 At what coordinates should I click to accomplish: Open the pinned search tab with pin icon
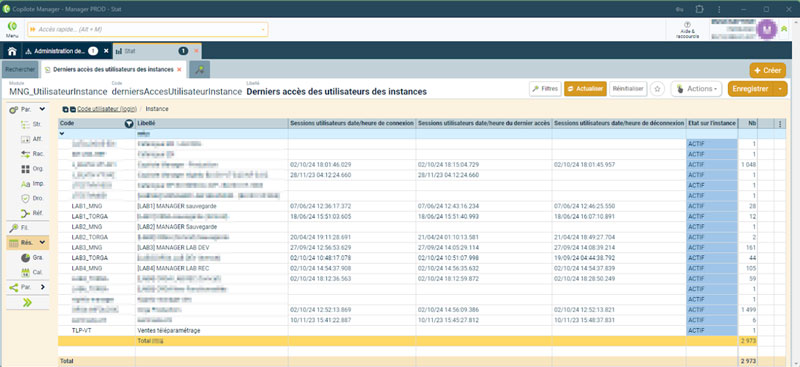[x=199, y=69]
